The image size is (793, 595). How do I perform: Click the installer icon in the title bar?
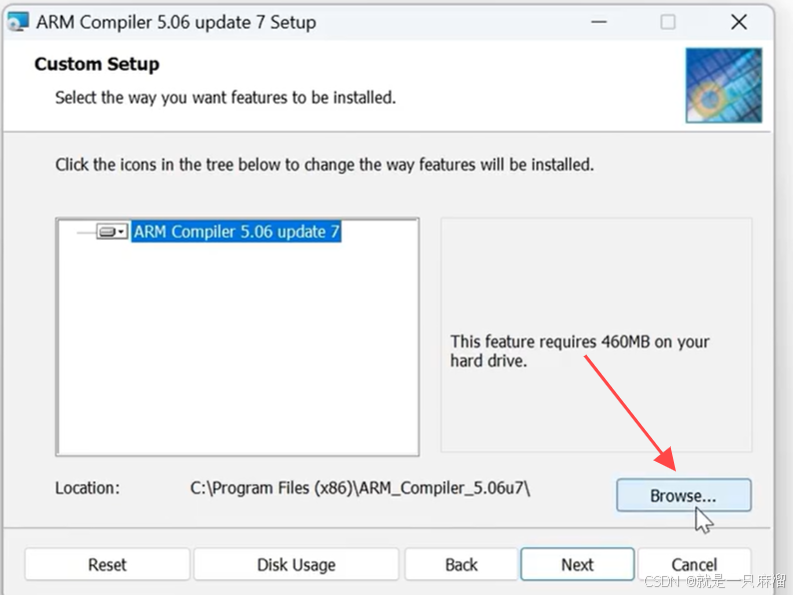pyautogui.click(x=18, y=22)
